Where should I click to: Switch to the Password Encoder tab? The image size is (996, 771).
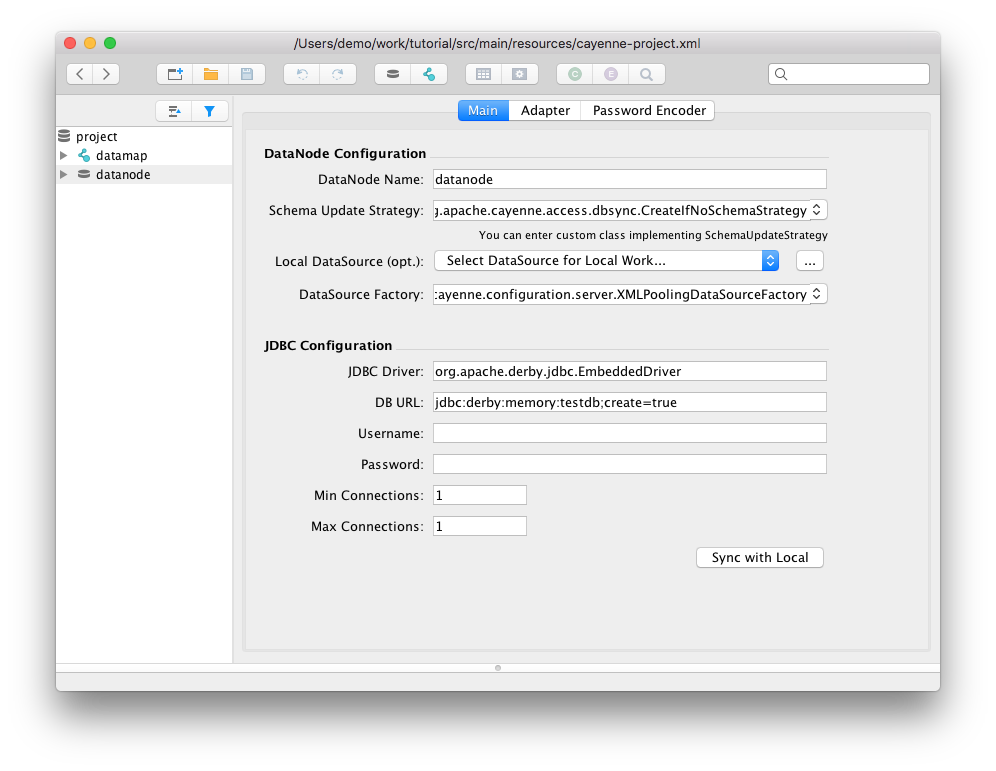tap(649, 111)
